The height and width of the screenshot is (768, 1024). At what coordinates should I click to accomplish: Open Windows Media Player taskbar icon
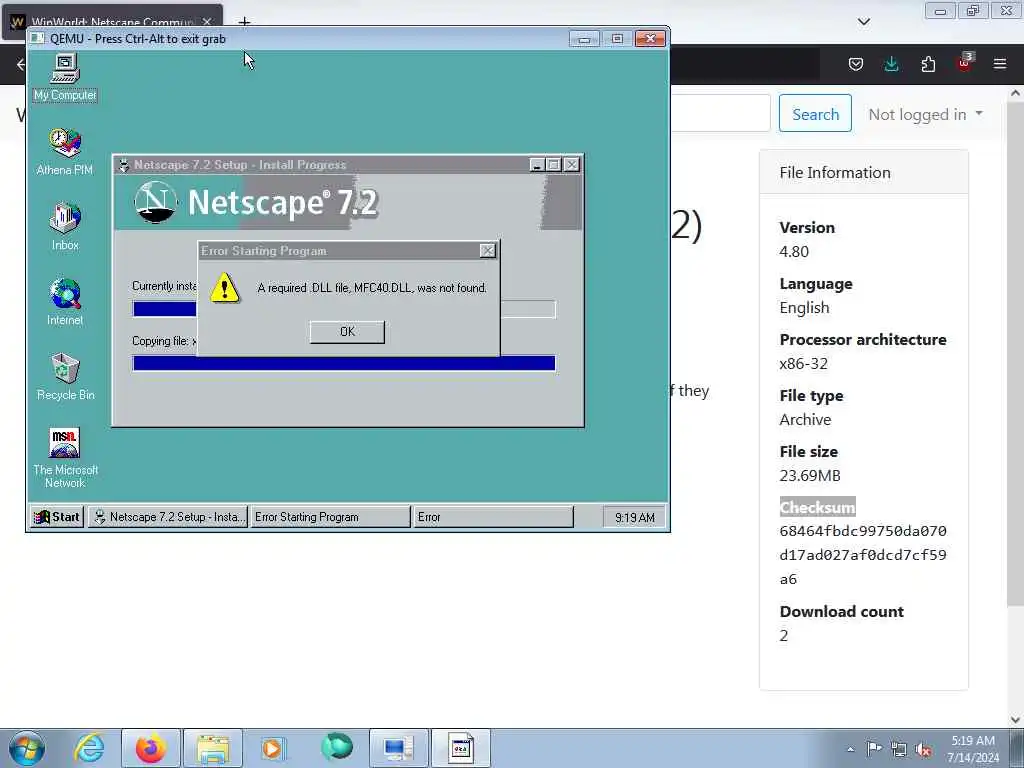[x=274, y=748]
